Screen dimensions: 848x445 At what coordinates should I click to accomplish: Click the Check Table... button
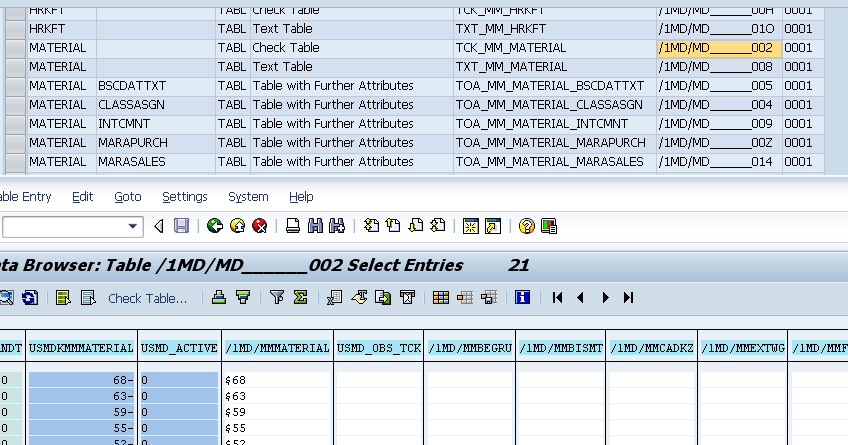(148, 298)
